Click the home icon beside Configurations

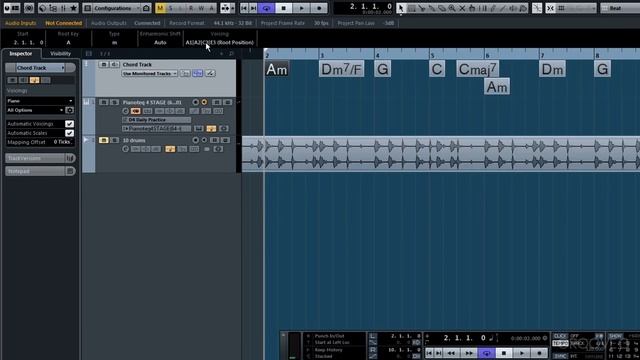pos(146,8)
